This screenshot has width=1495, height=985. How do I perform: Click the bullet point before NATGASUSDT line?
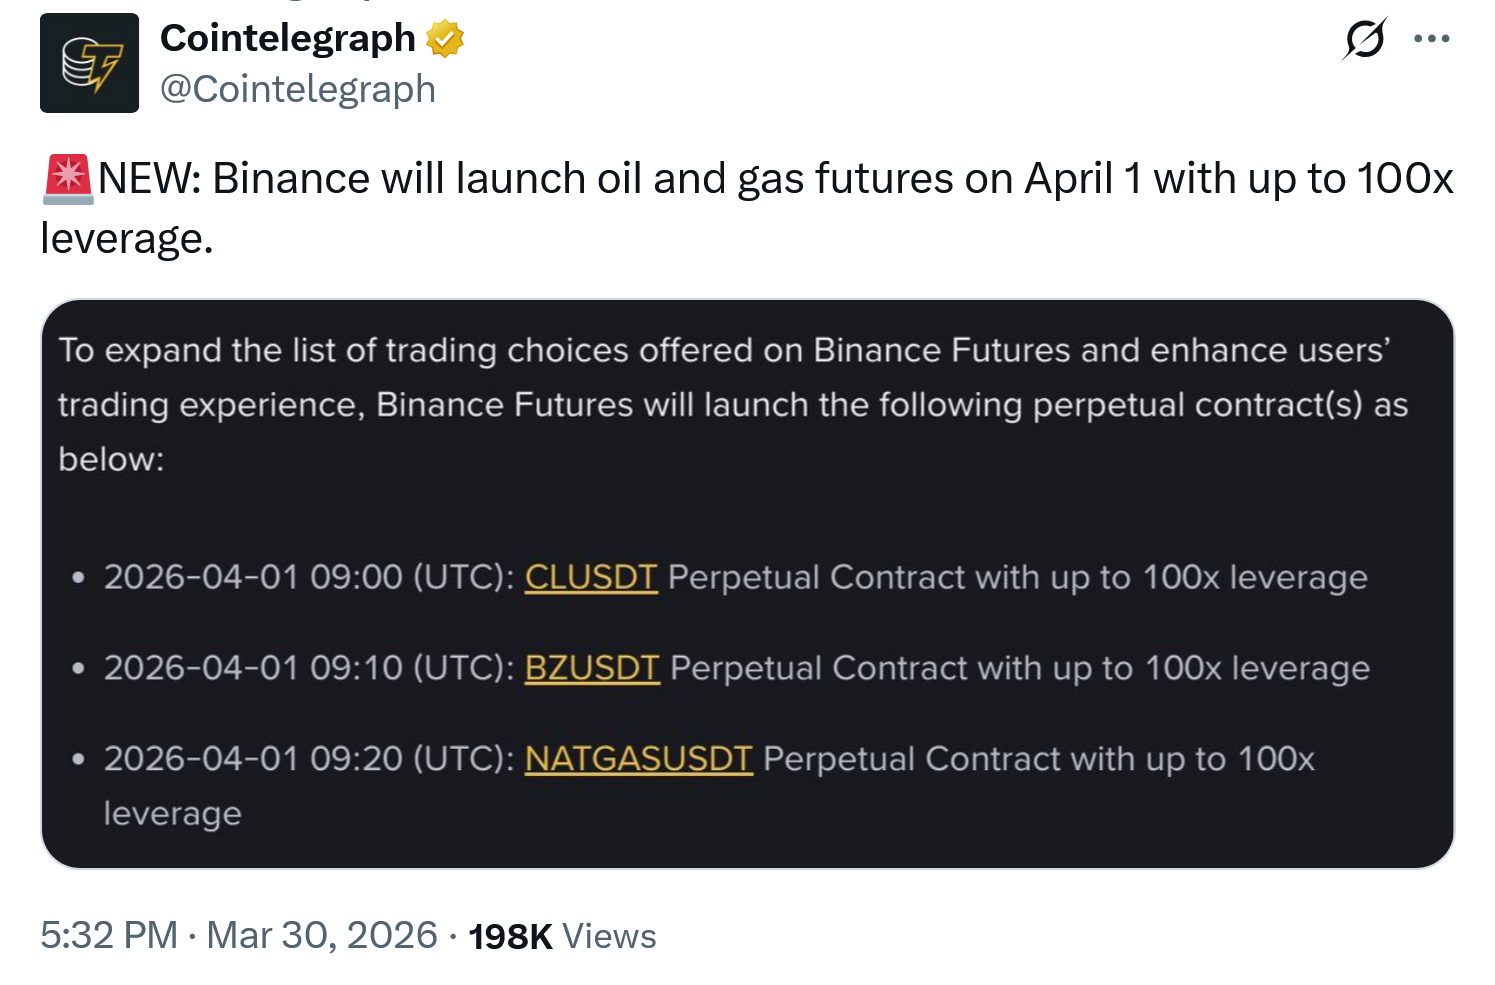click(x=79, y=760)
